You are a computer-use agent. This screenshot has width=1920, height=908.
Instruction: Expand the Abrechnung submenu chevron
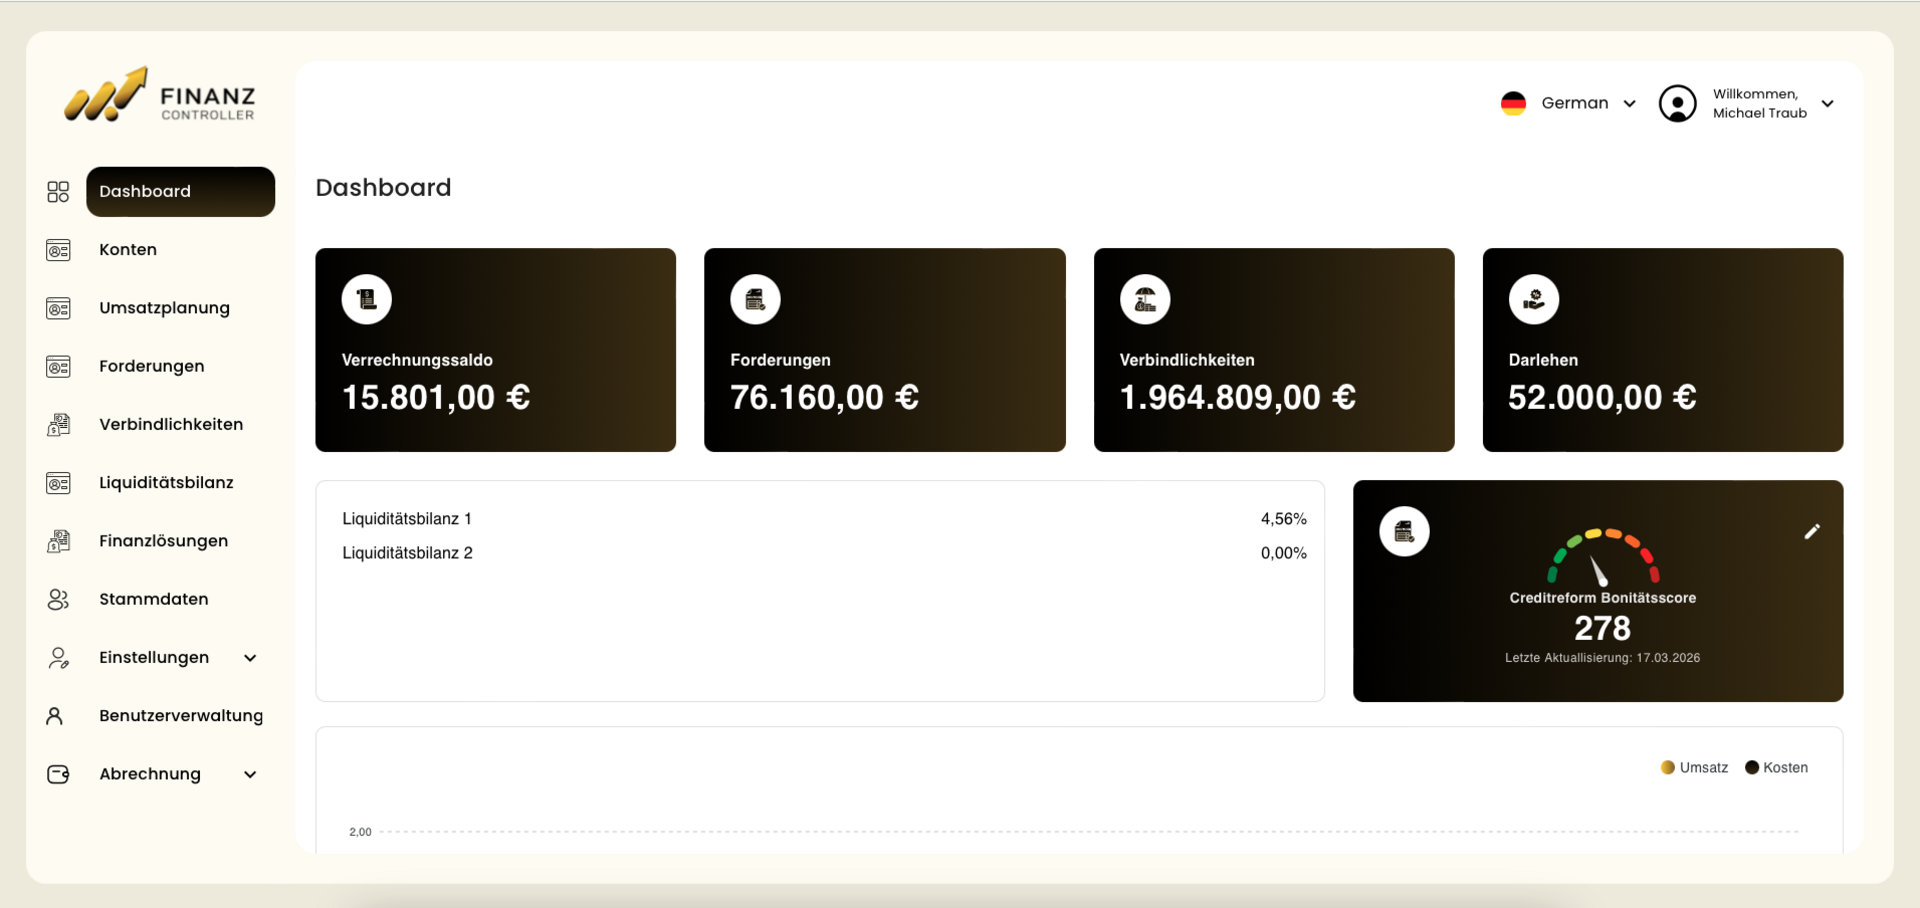coord(250,775)
